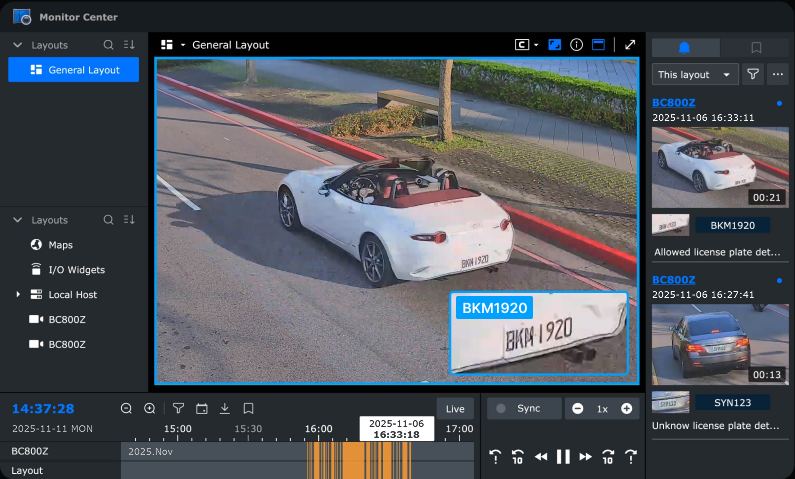This screenshot has height=479, width=795.
Task: Click the info icon above the video
Action: coord(576,45)
